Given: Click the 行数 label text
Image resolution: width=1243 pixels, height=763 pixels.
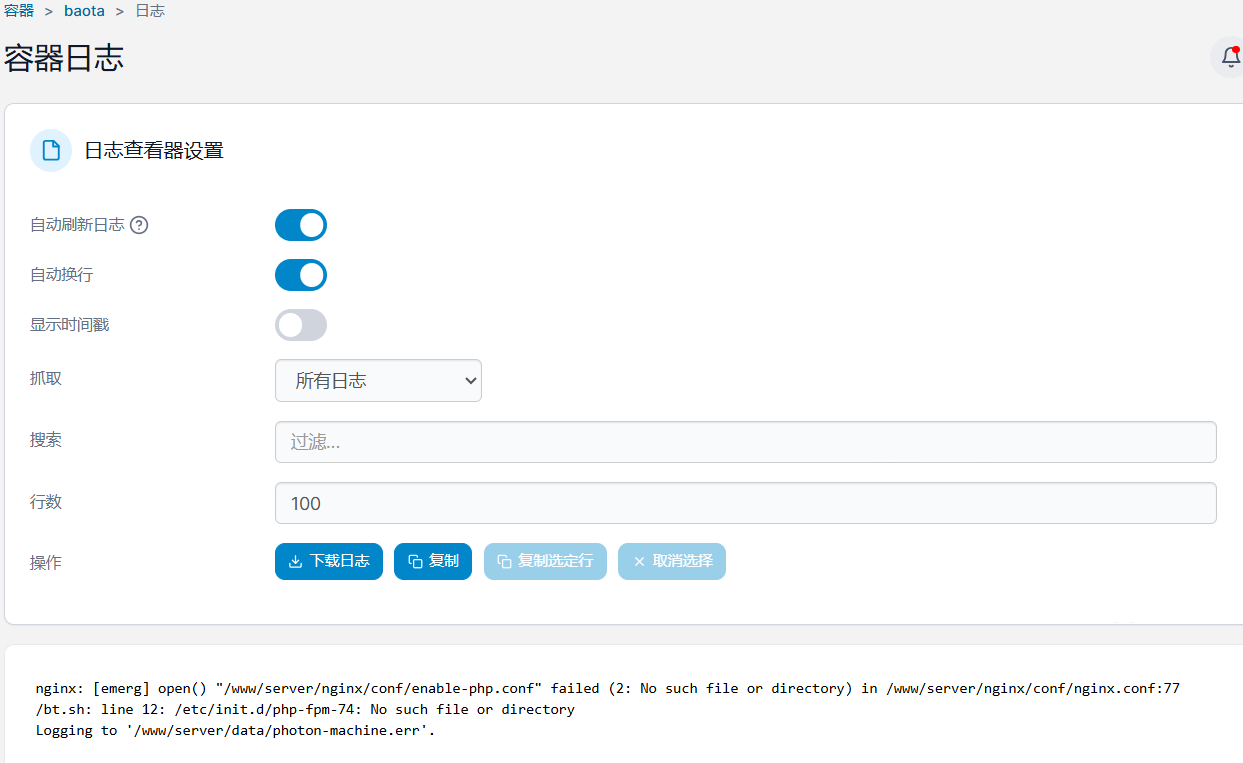Looking at the screenshot, I should coord(46,502).
